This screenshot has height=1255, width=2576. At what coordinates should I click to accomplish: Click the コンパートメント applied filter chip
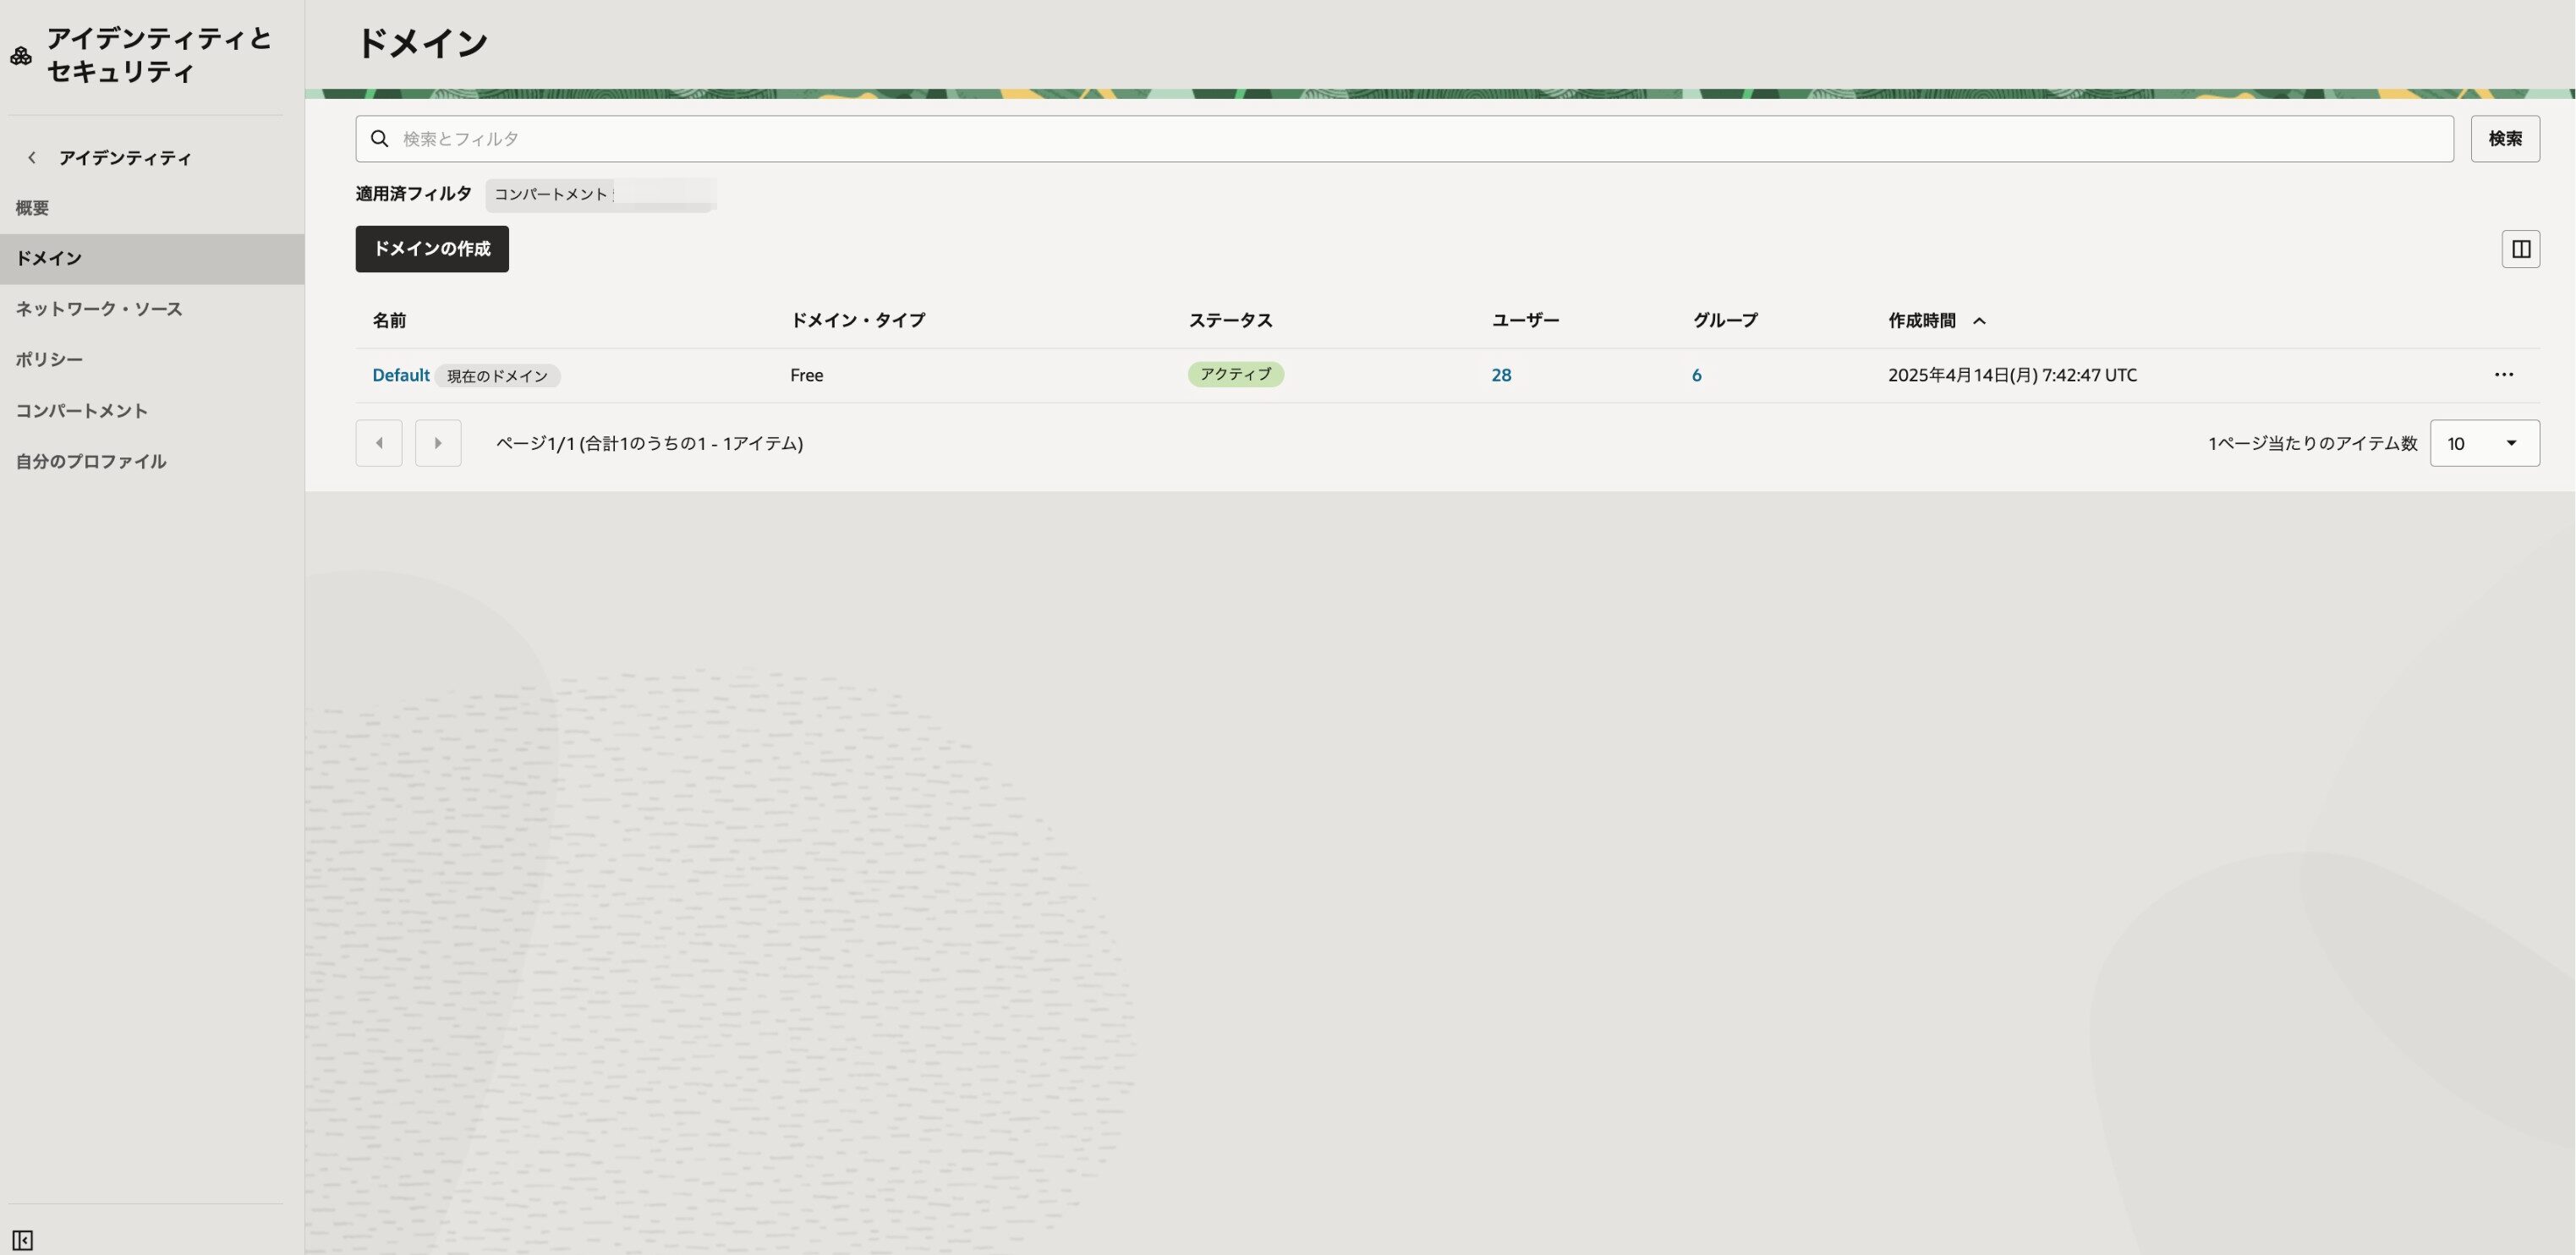(600, 195)
